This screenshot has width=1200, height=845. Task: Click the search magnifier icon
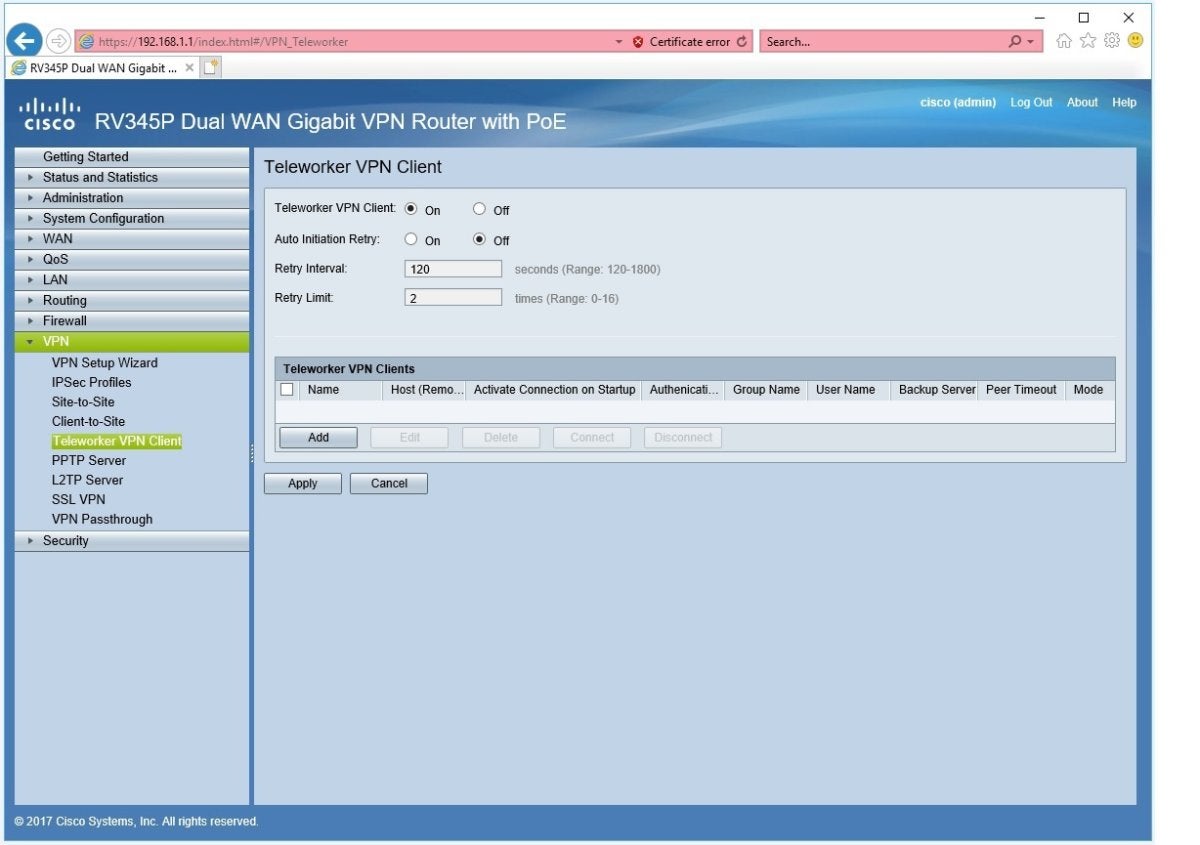(1015, 42)
